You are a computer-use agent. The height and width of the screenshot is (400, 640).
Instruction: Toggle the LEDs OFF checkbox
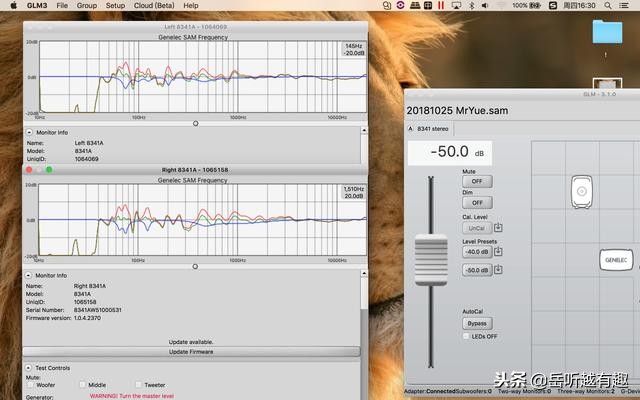[x=466, y=336]
